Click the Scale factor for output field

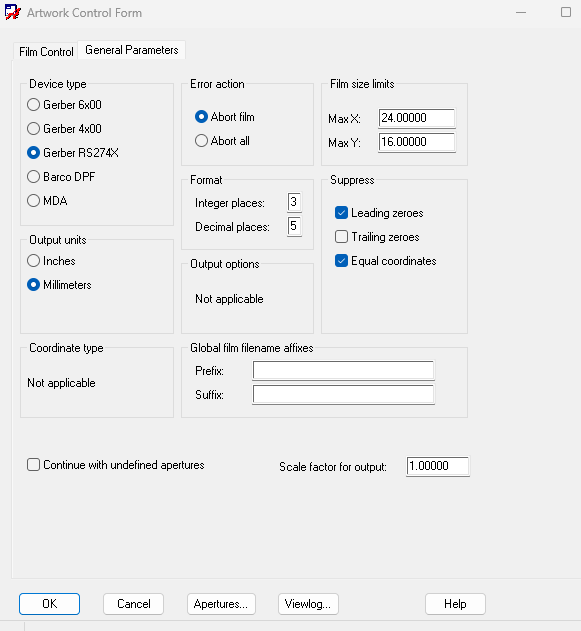pyautogui.click(x=438, y=466)
